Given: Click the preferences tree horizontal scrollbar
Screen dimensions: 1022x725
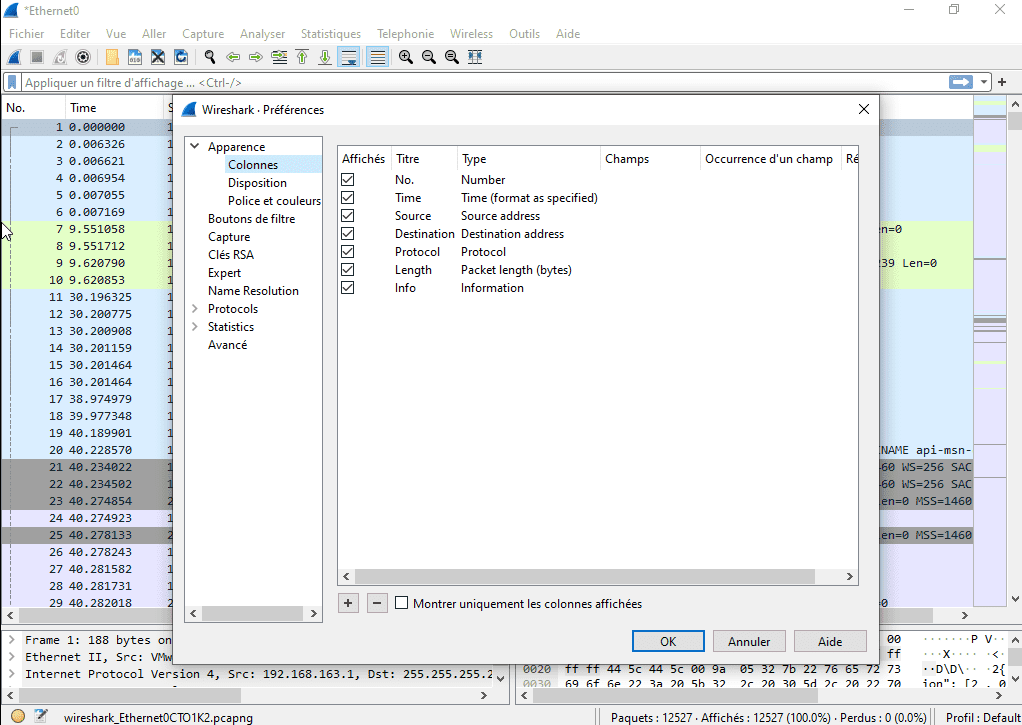Looking at the screenshot, I should pos(252,613).
